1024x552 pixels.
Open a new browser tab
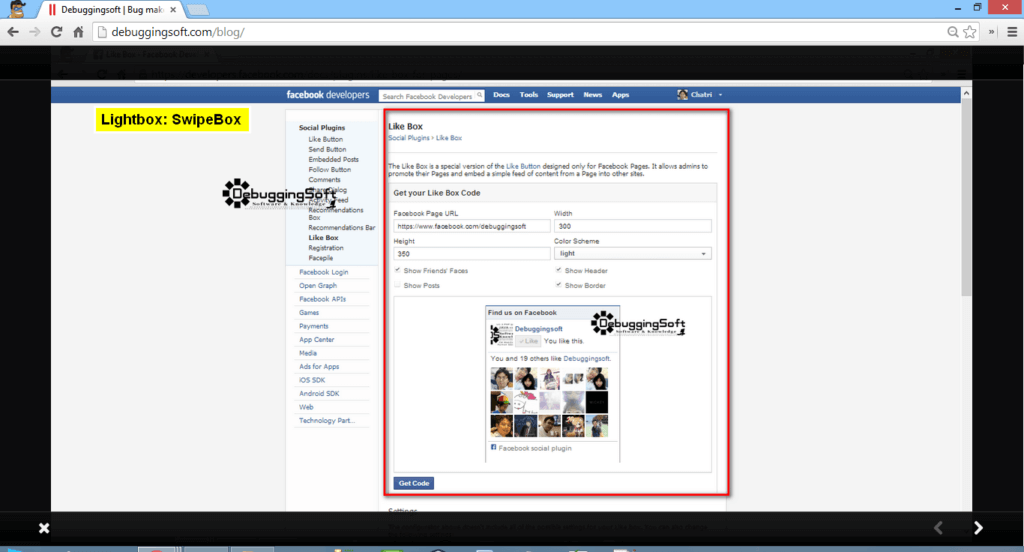point(198,10)
